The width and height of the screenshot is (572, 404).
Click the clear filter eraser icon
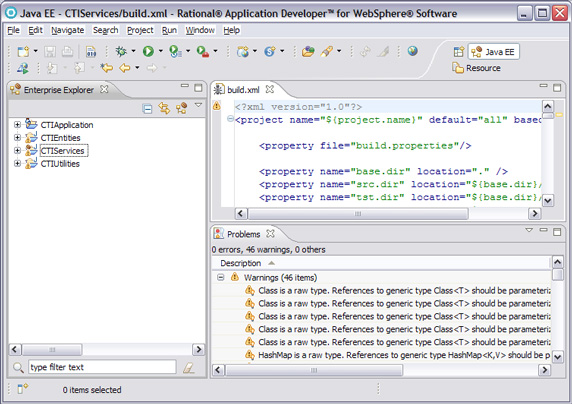189,368
